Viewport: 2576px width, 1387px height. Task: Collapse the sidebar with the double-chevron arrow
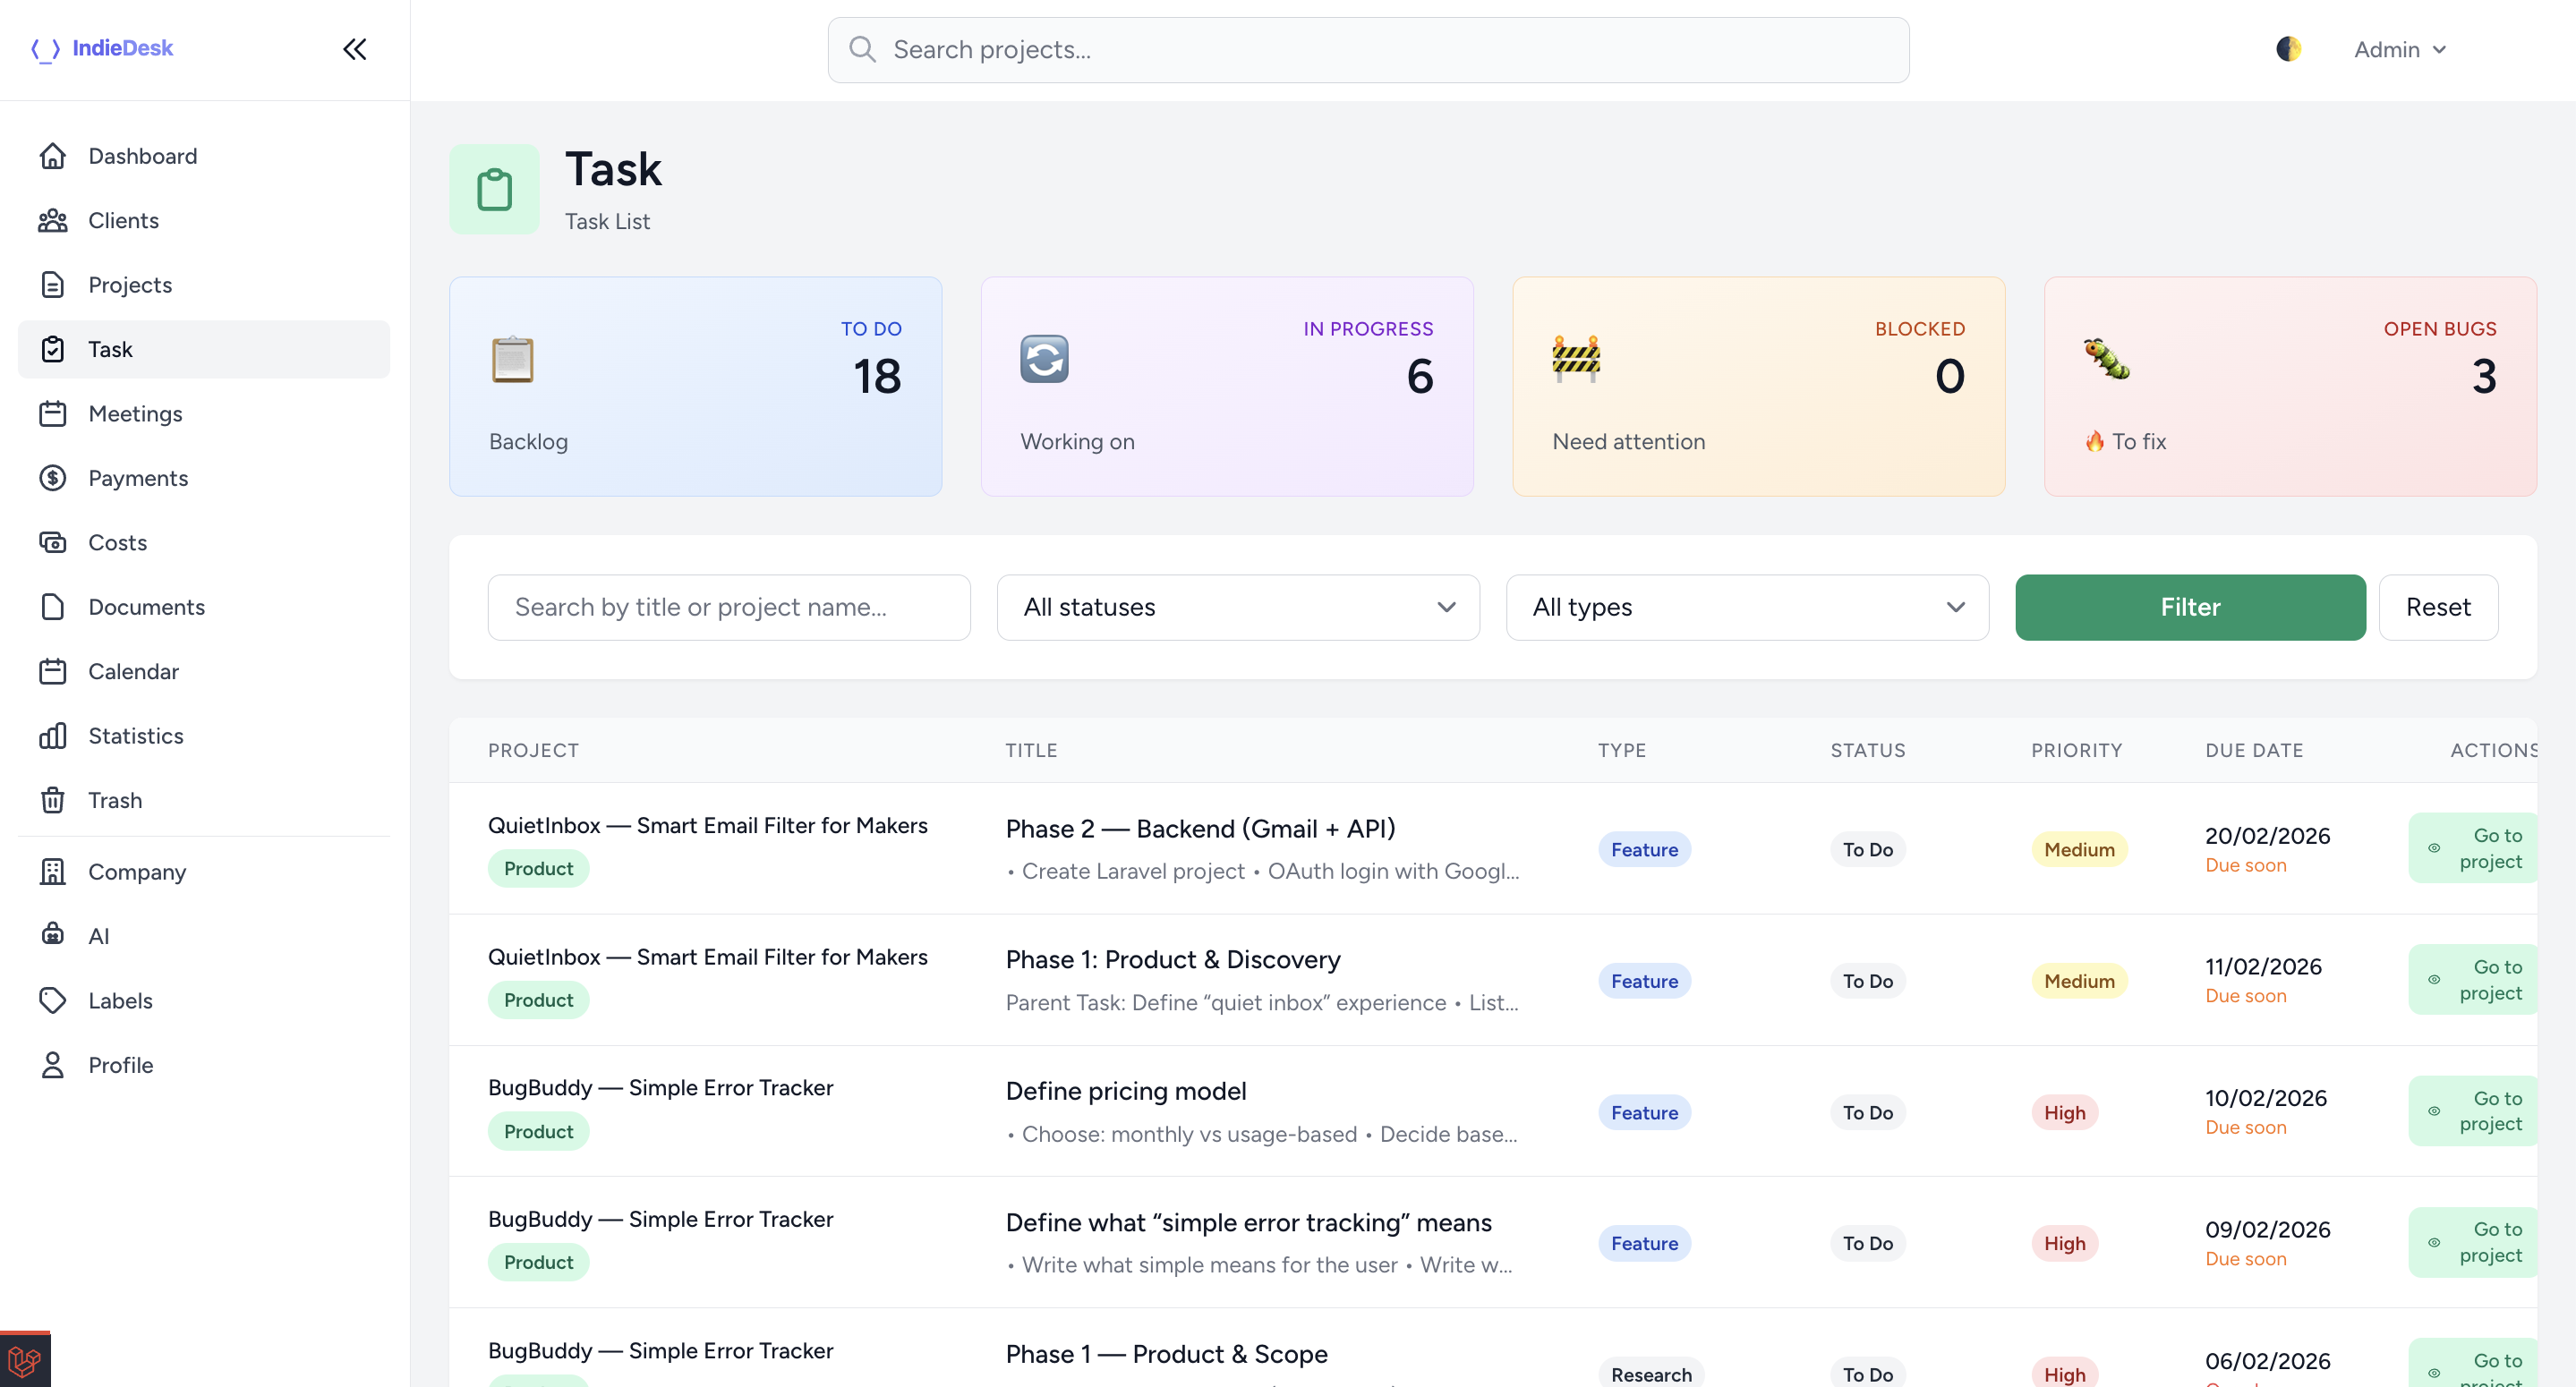click(x=354, y=48)
